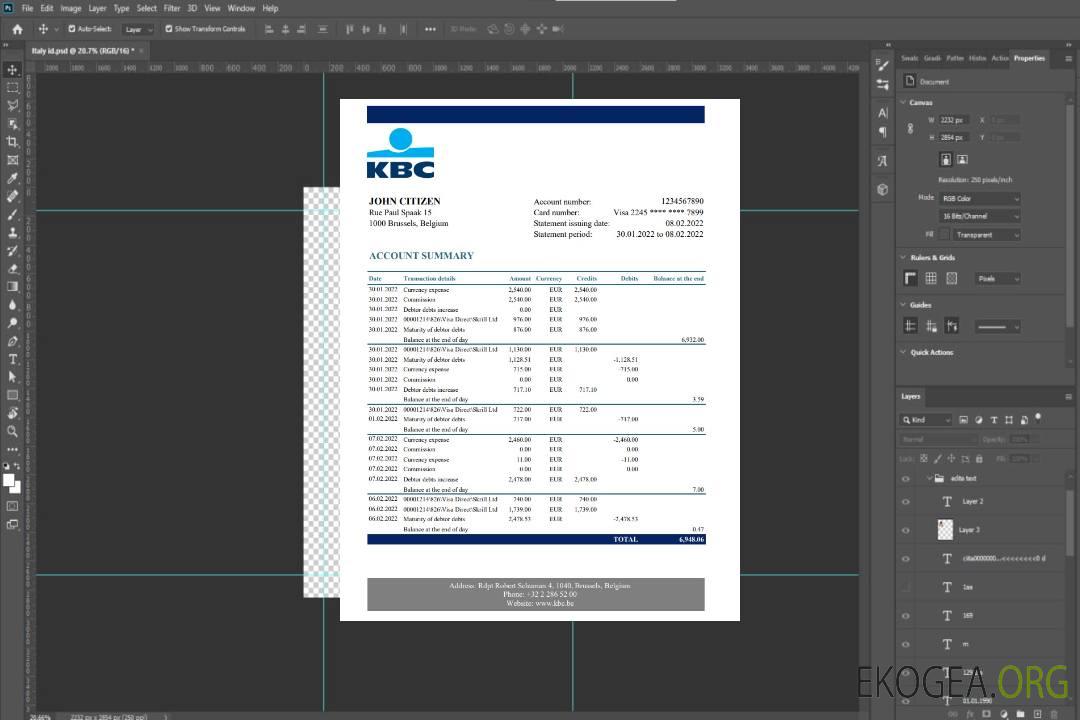Screen dimensions: 1080x720
Task: Select the Eraser tool
Action: (x=12, y=269)
